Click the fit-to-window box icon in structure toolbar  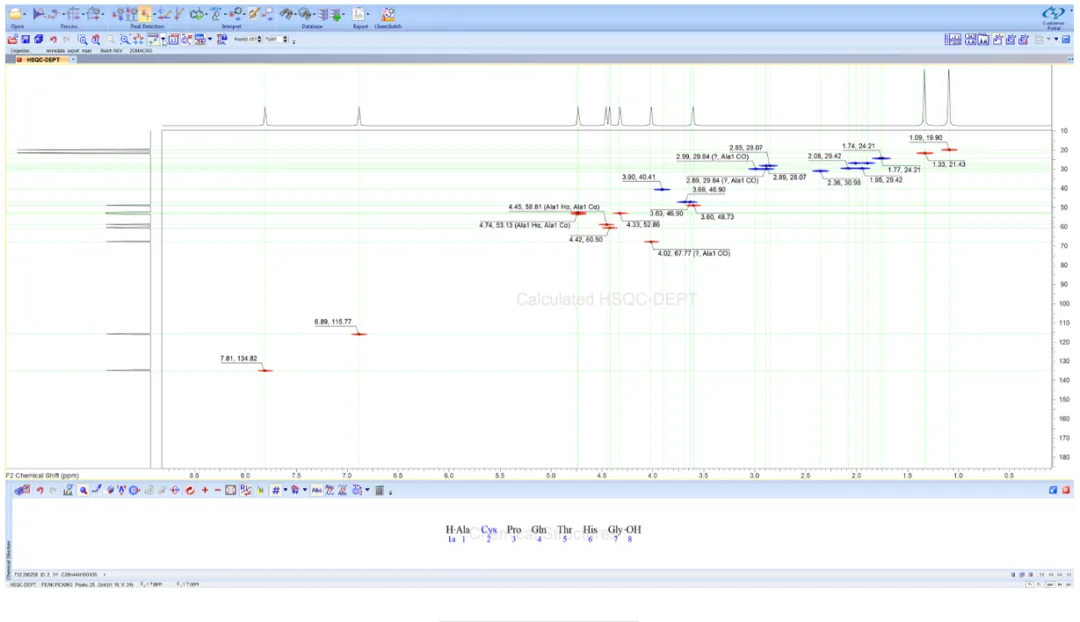click(x=231, y=490)
